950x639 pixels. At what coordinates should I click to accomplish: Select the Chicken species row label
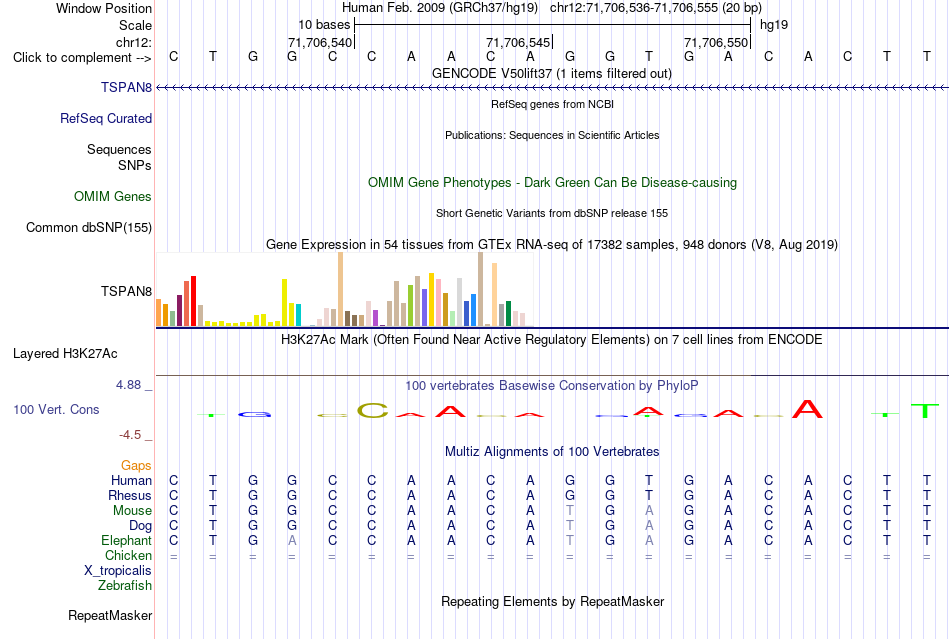[128, 555]
